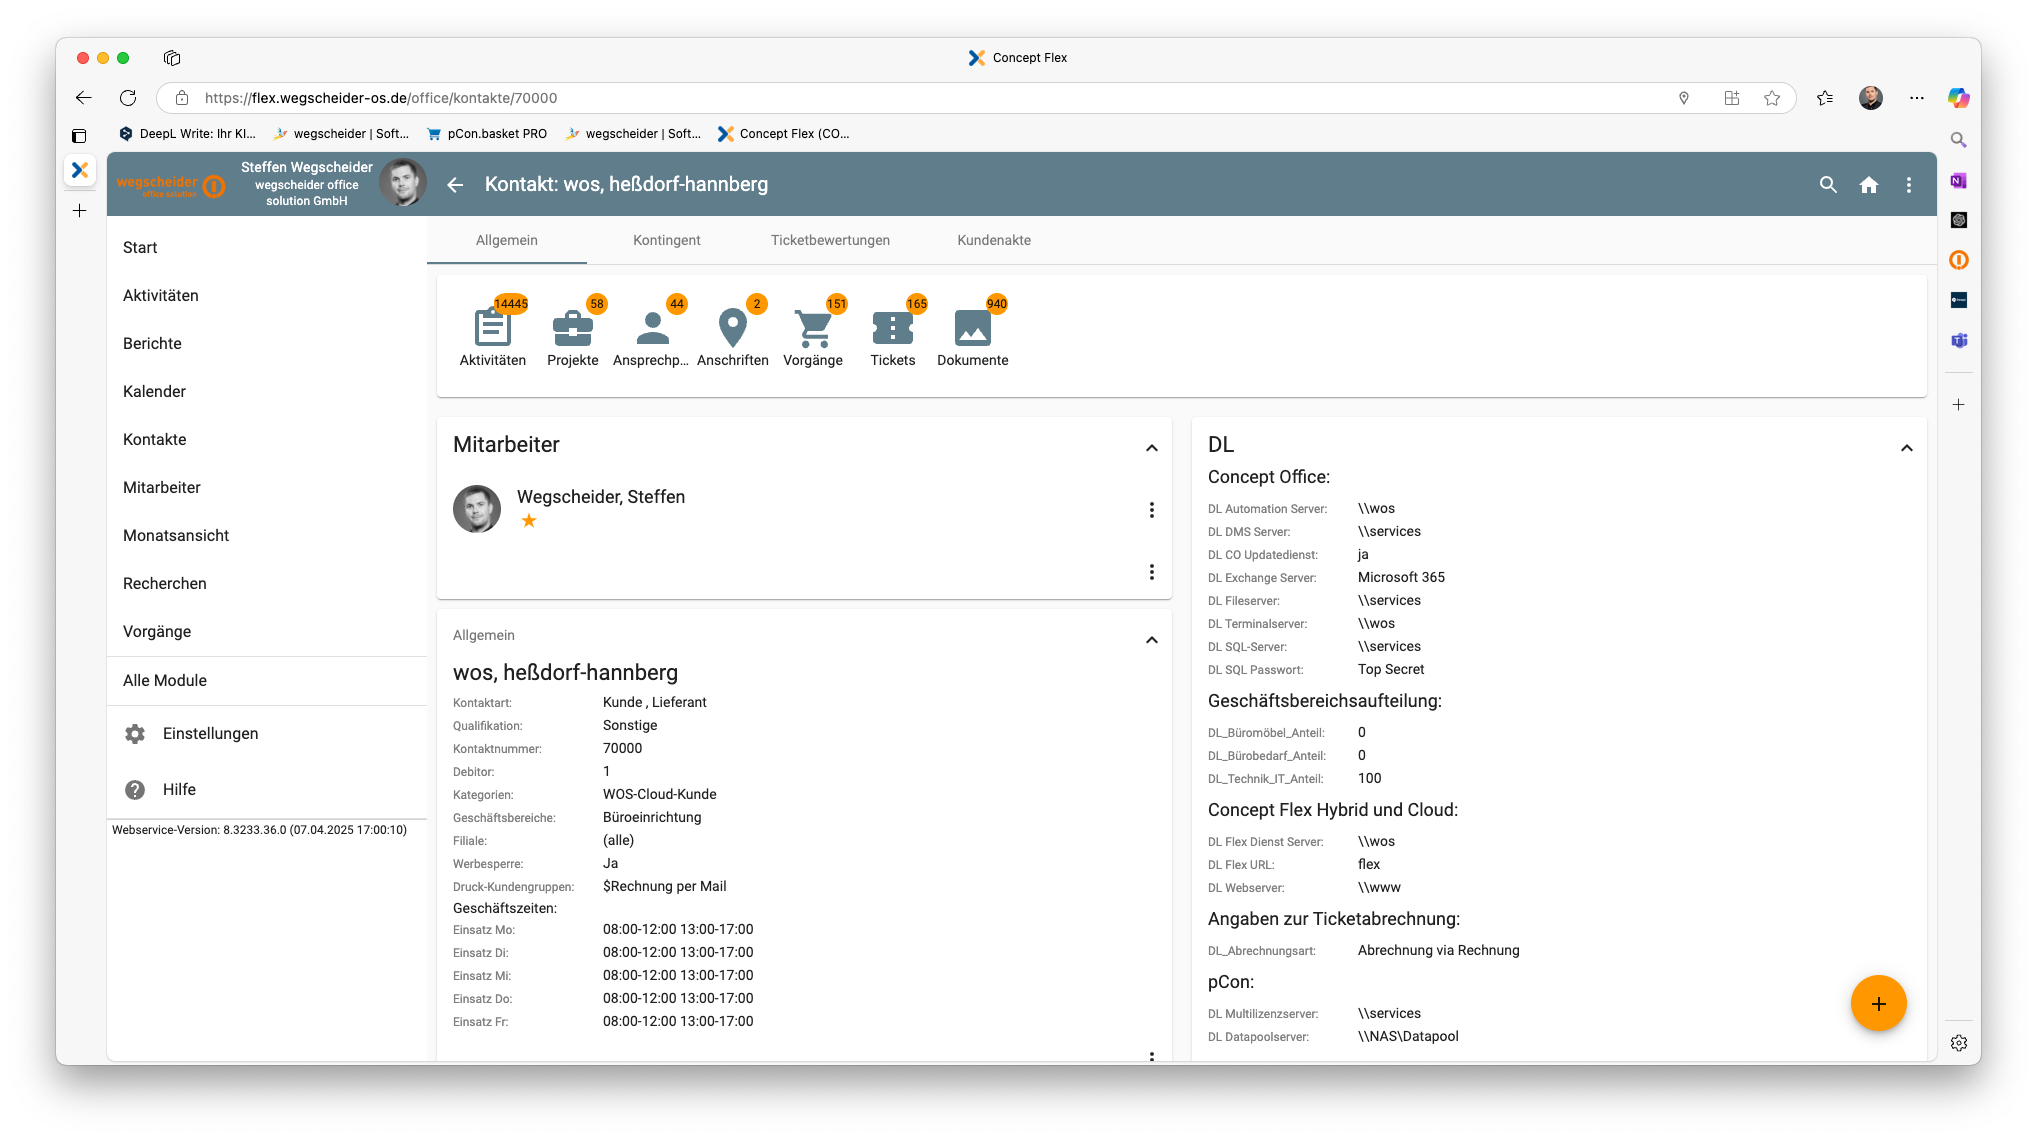
Task: Click the Top Secret SQL password value
Action: click(x=1391, y=670)
